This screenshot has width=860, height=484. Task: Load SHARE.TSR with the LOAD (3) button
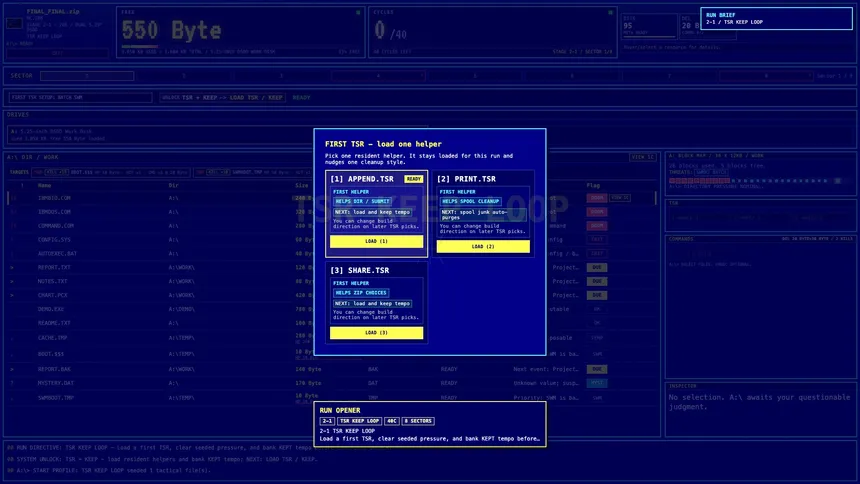376,333
